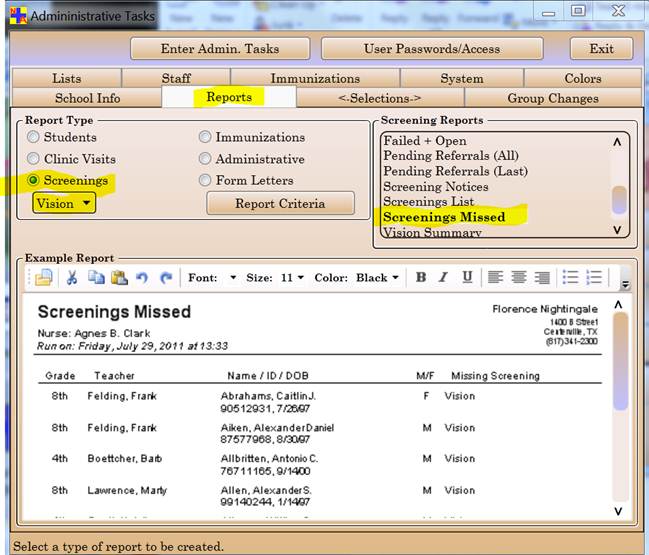Open the Colors tab
Image resolution: width=649 pixels, height=555 pixels.
(583, 78)
